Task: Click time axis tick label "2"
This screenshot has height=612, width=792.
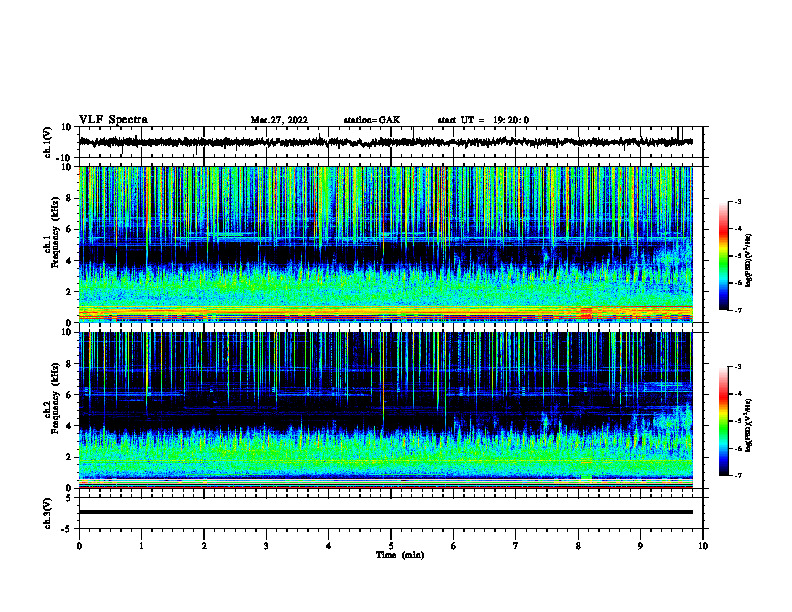Action: [x=204, y=546]
